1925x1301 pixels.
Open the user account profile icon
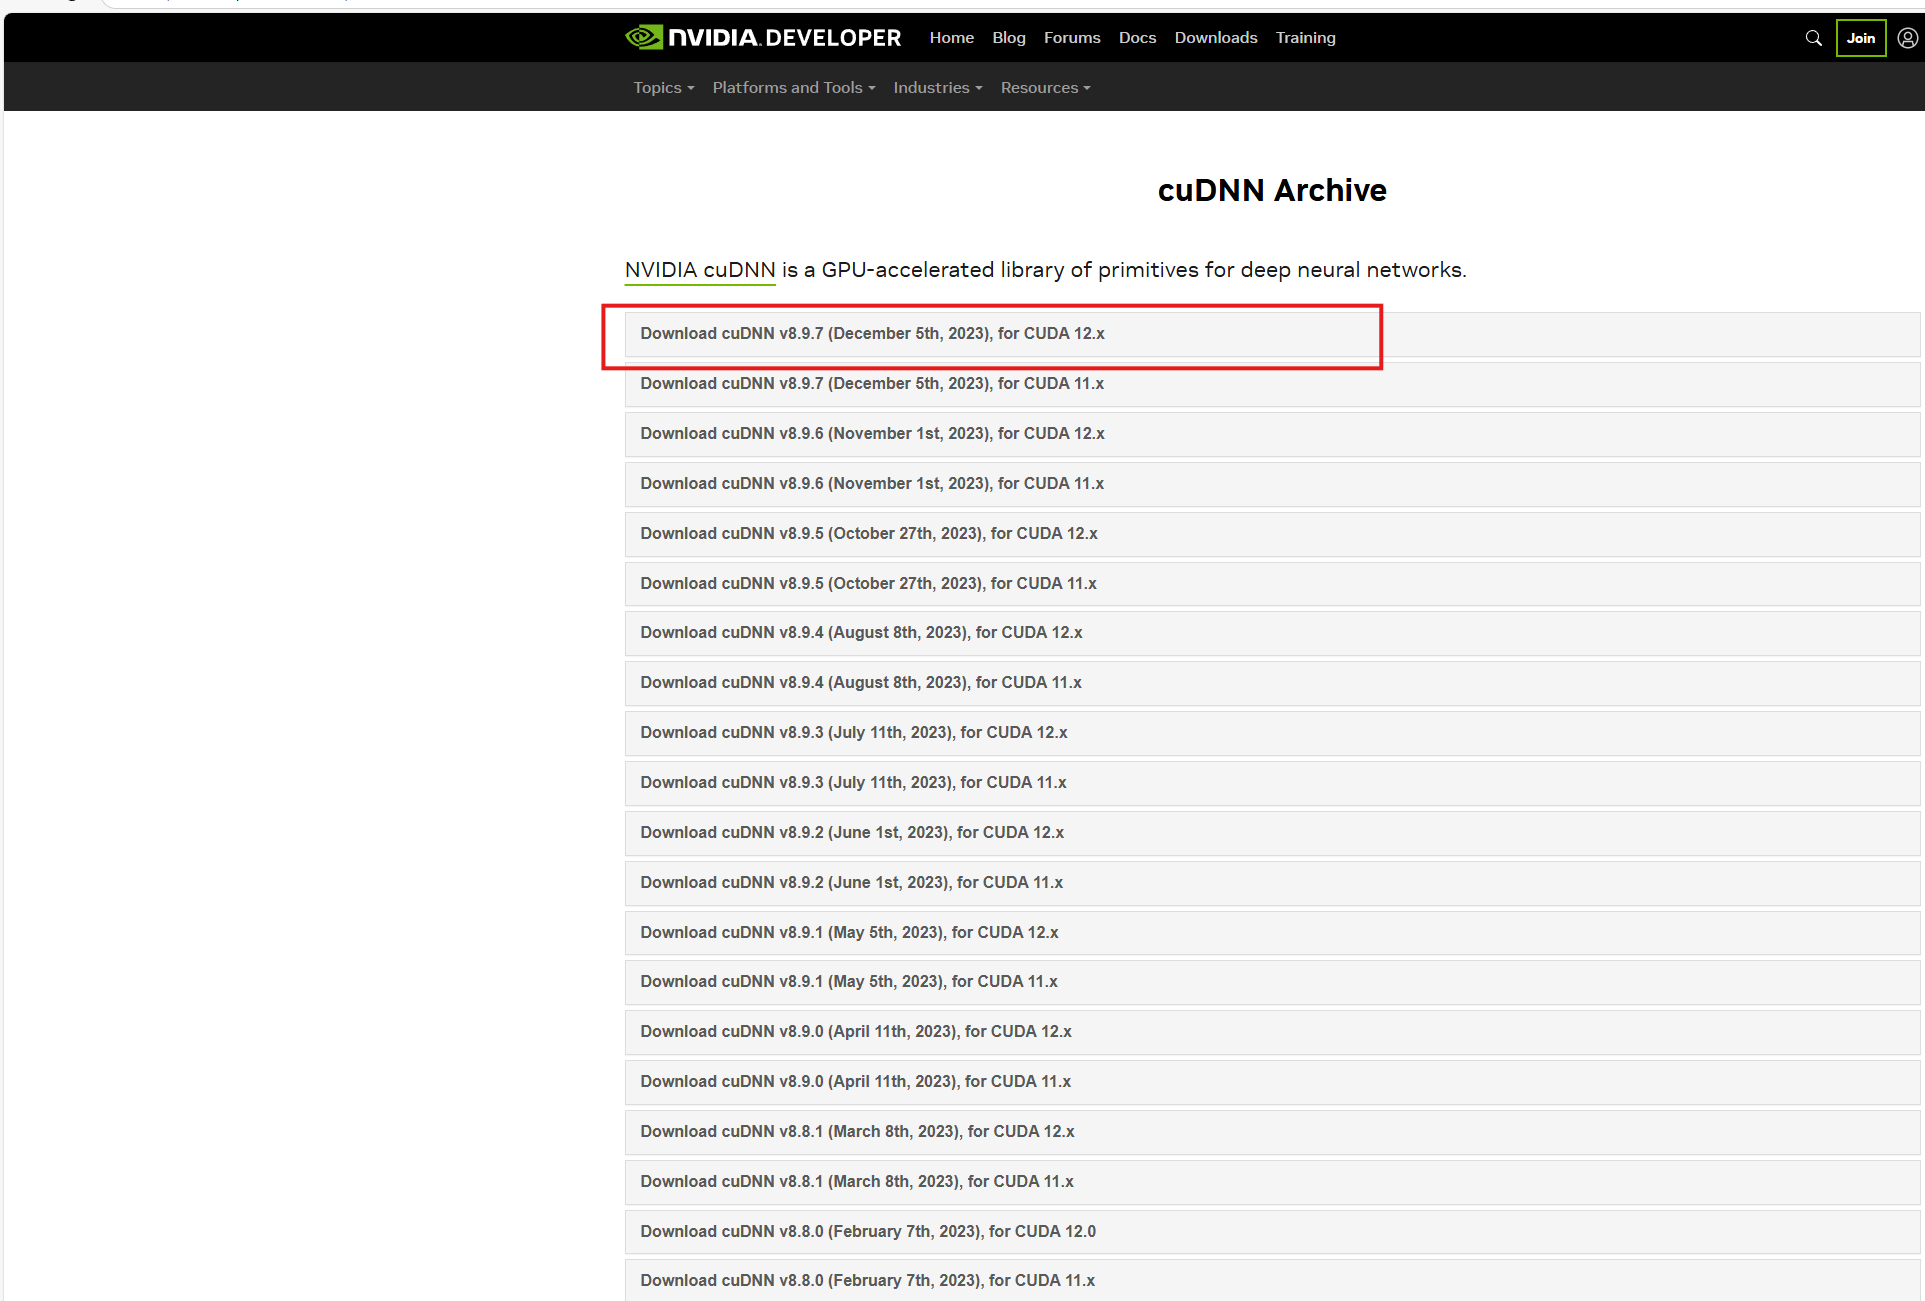click(x=1908, y=38)
